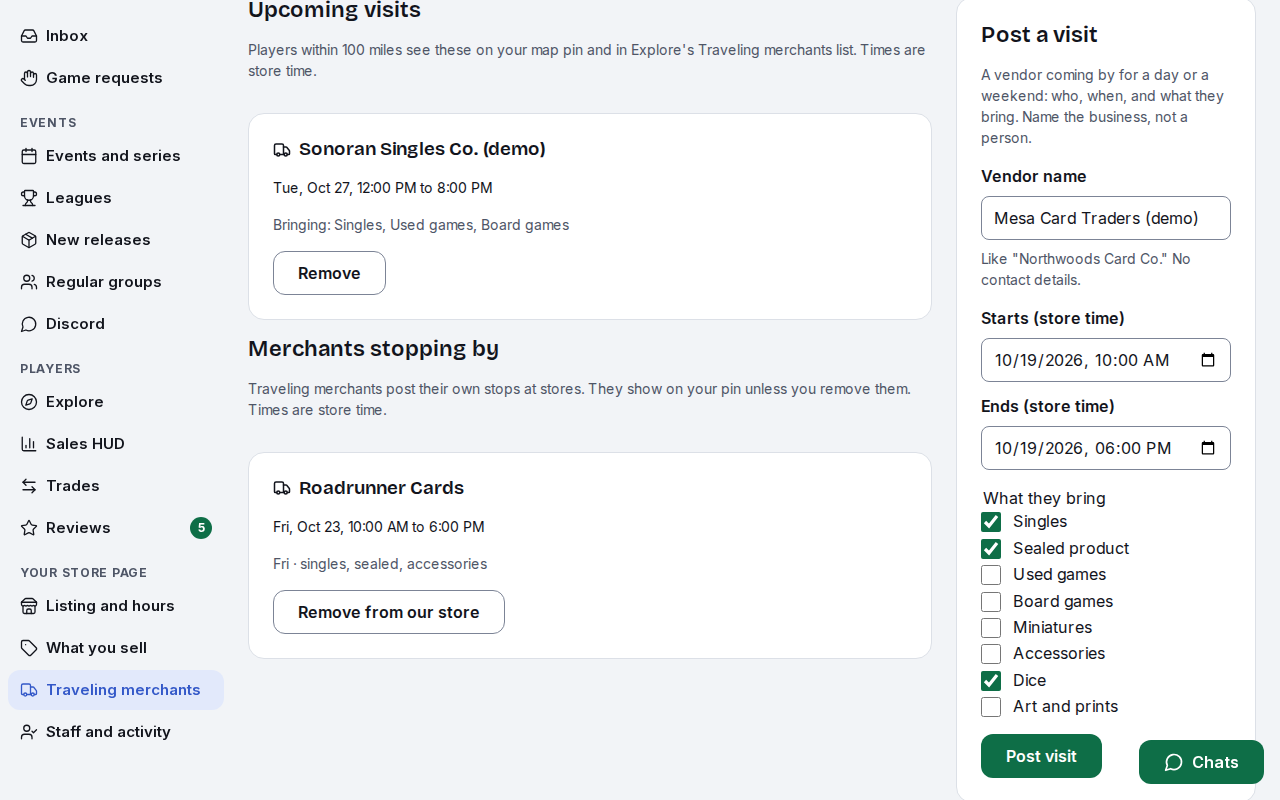Click the Leagues trophy icon
1280x800 pixels.
pyautogui.click(x=29, y=198)
